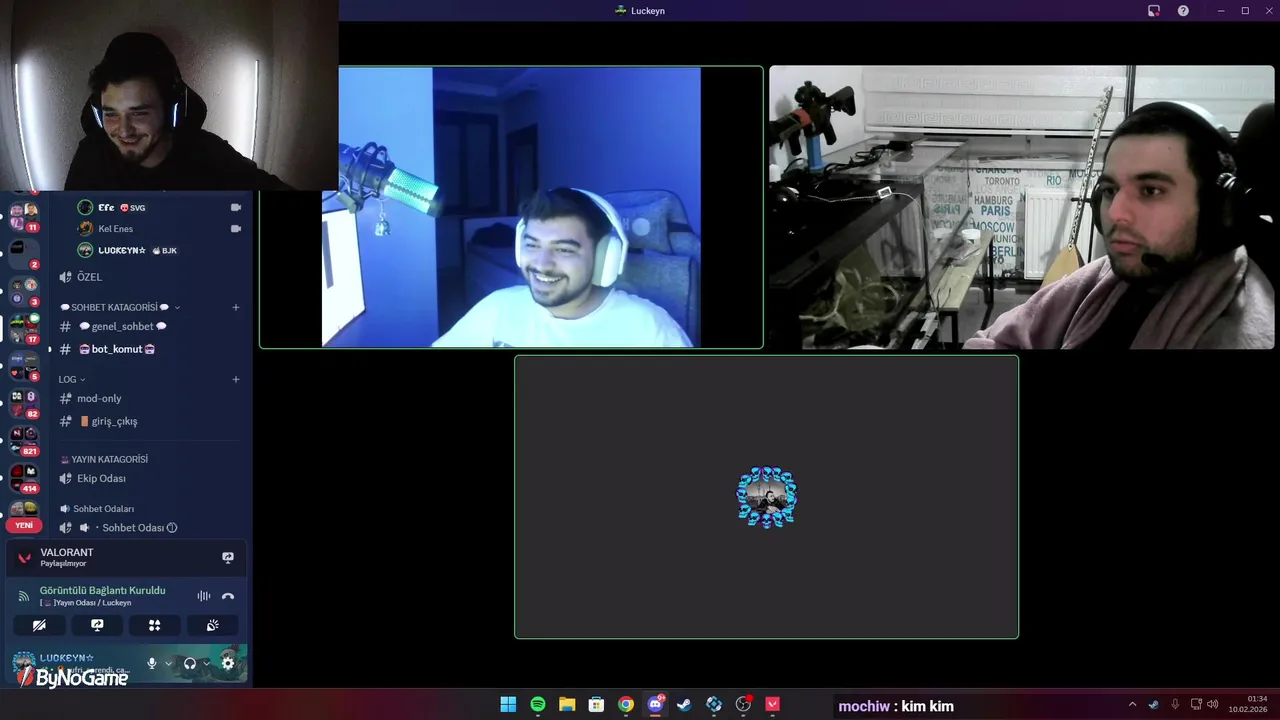Screen dimensions: 1280x720
Task: Add channel to SOHBET KATAGORİSİ
Action: tap(236, 307)
